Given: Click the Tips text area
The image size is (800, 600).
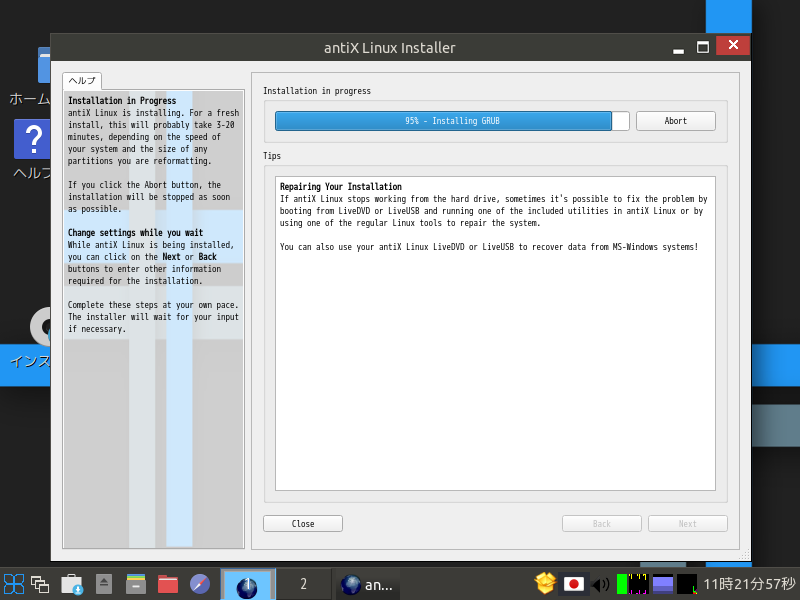Looking at the screenshot, I should tap(495, 334).
